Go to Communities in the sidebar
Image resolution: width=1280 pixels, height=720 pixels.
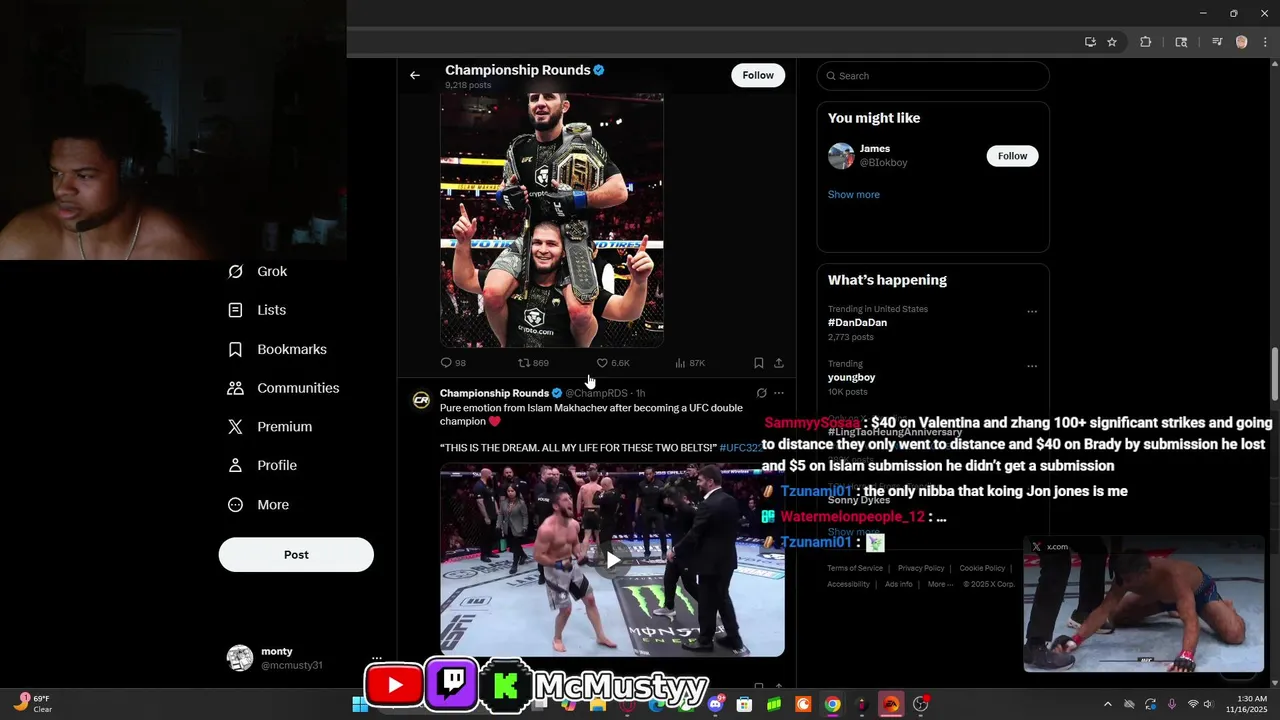[x=284, y=388]
